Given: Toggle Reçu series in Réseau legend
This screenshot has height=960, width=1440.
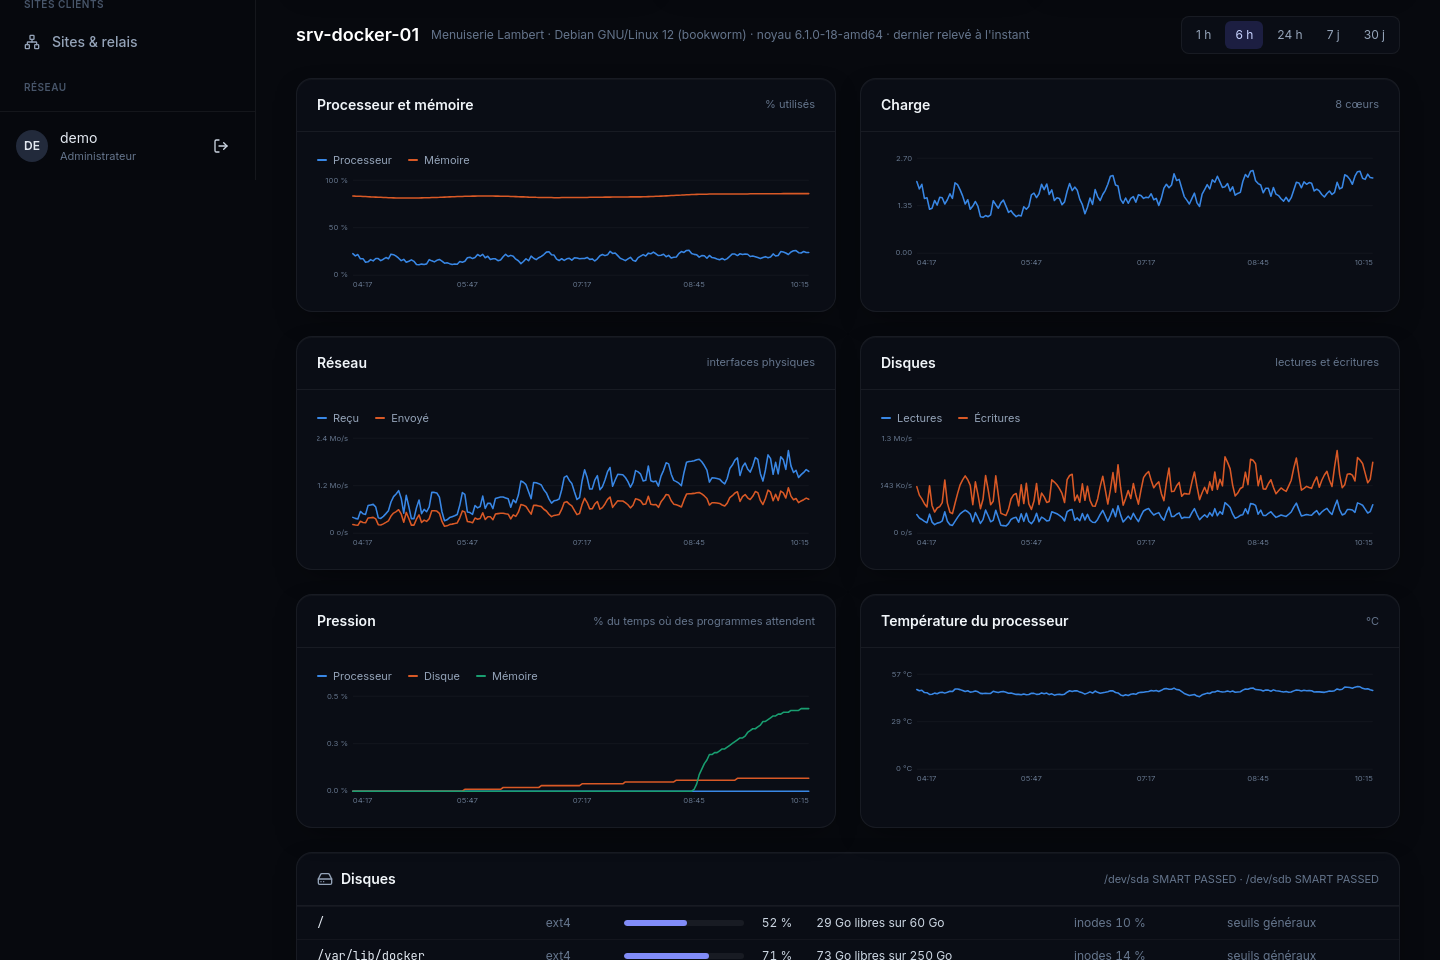Looking at the screenshot, I should (338, 418).
